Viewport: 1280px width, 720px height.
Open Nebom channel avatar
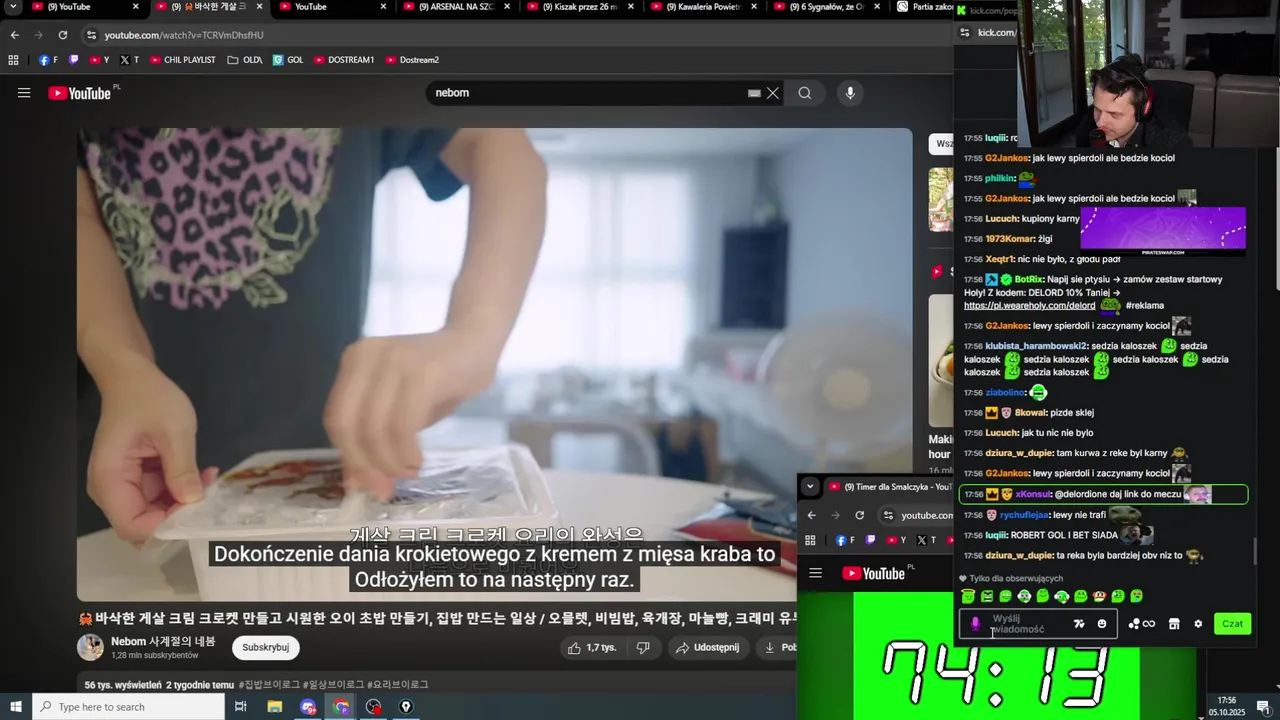click(x=90, y=647)
